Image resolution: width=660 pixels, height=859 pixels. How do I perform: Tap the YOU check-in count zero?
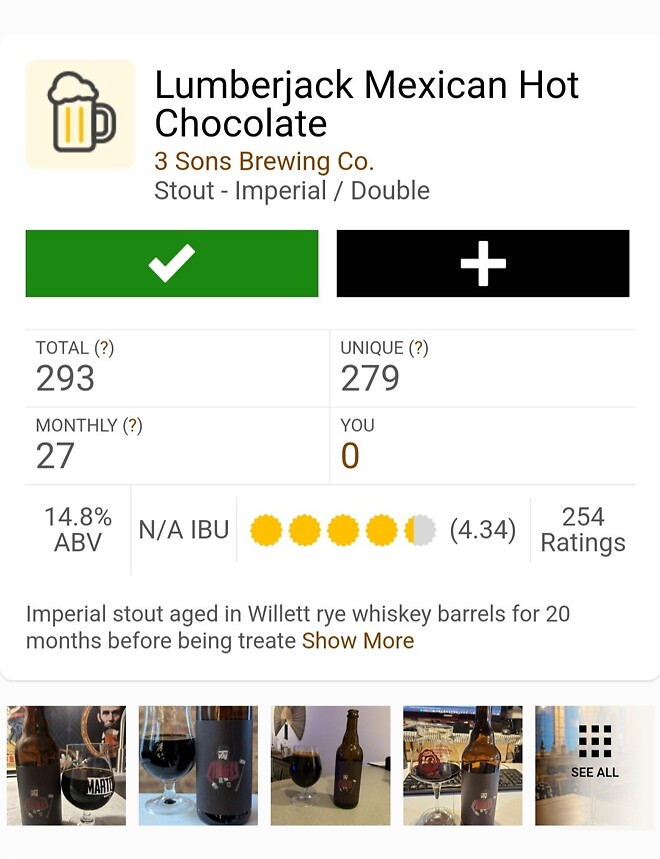coord(350,456)
